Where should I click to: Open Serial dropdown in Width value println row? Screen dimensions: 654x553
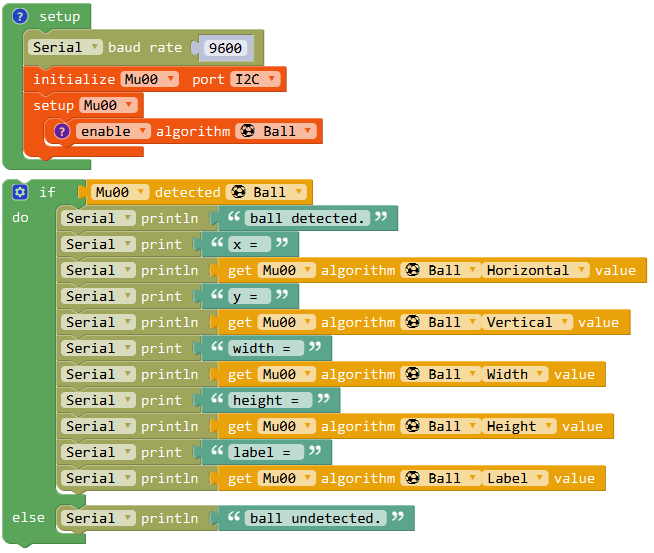pyautogui.click(x=98, y=374)
